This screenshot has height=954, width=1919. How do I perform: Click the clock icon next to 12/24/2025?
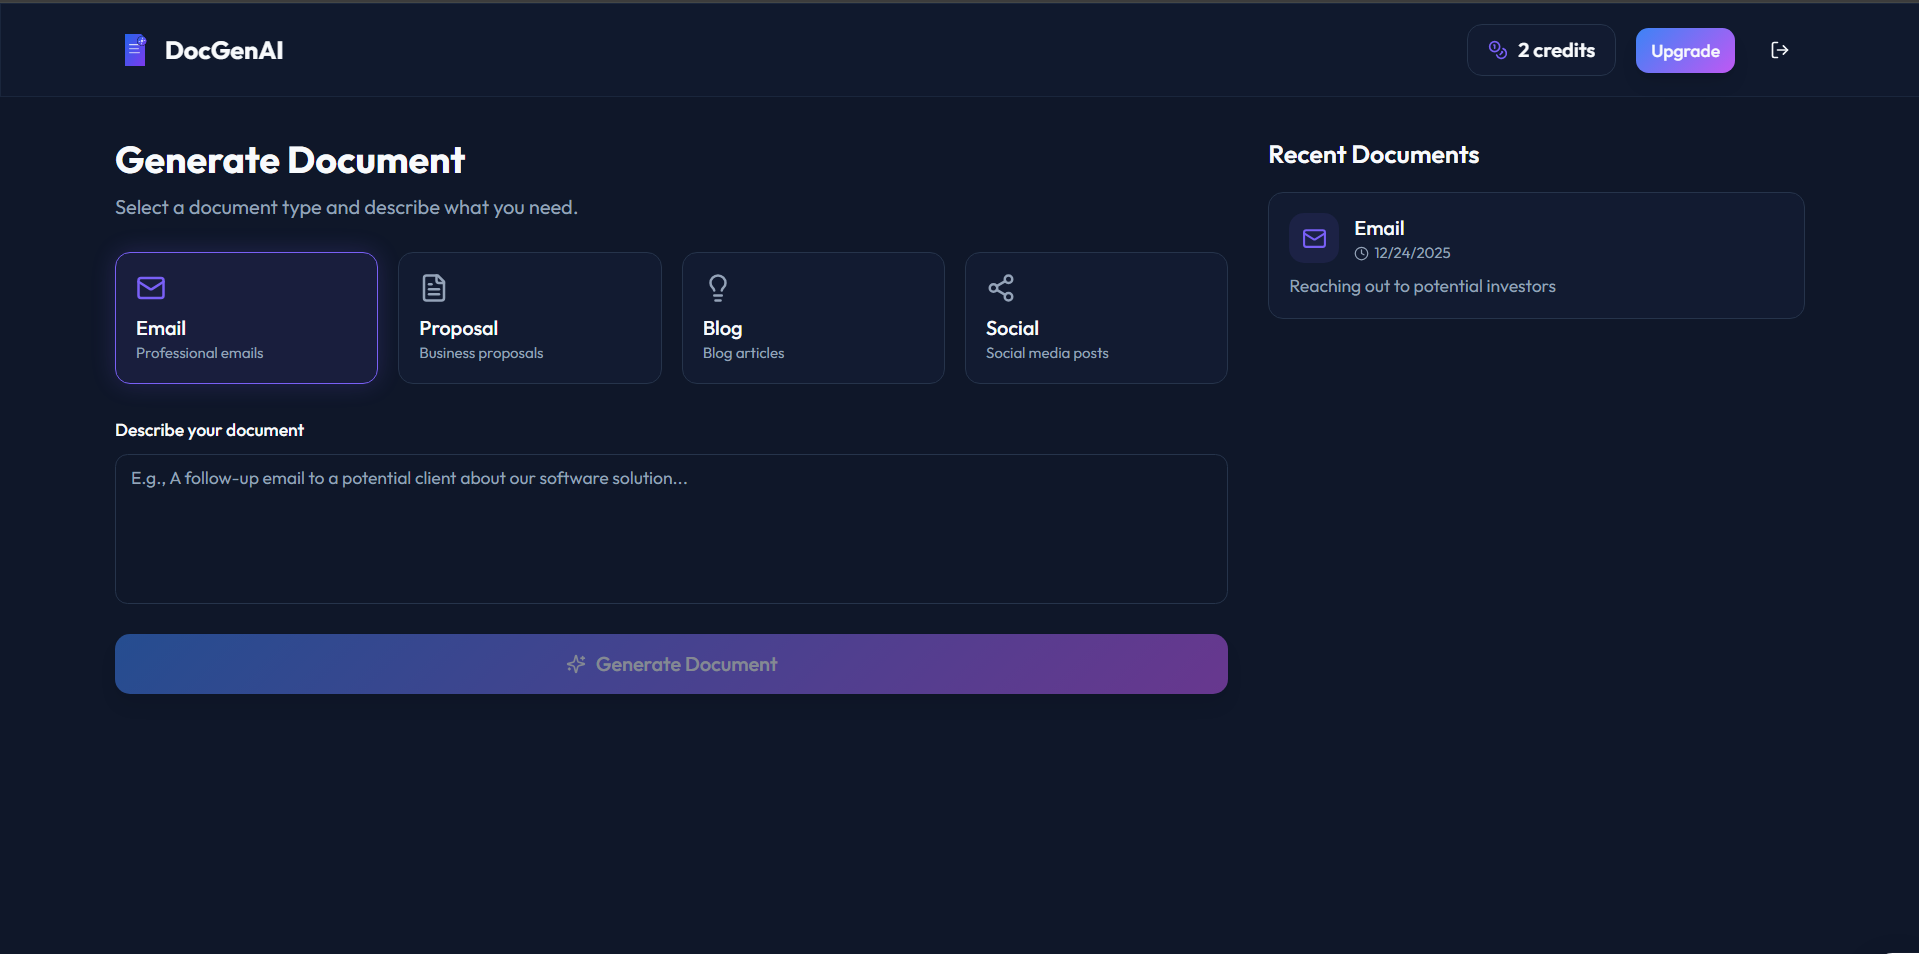point(1361,254)
